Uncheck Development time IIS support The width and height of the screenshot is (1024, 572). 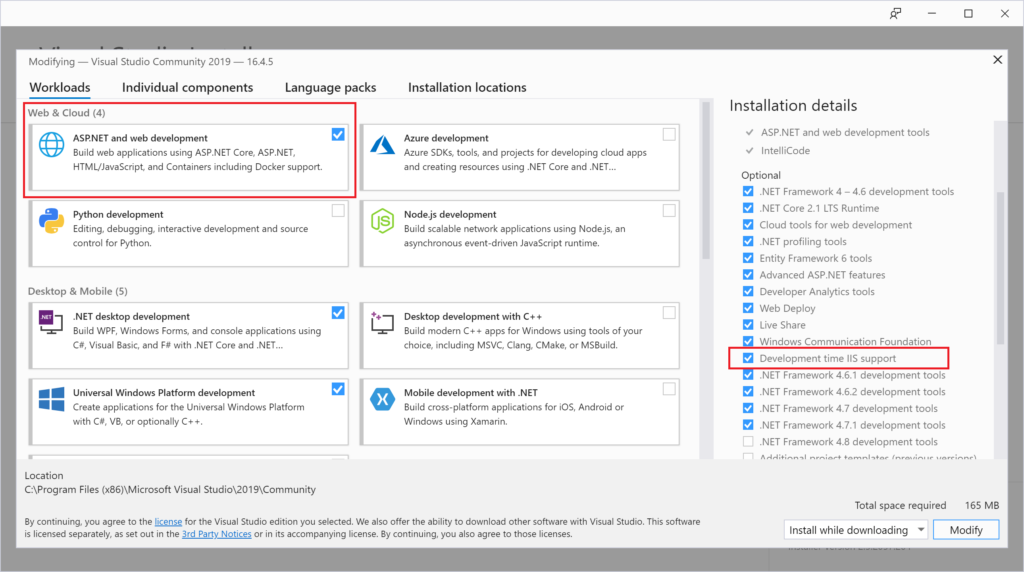click(x=748, y=358)
